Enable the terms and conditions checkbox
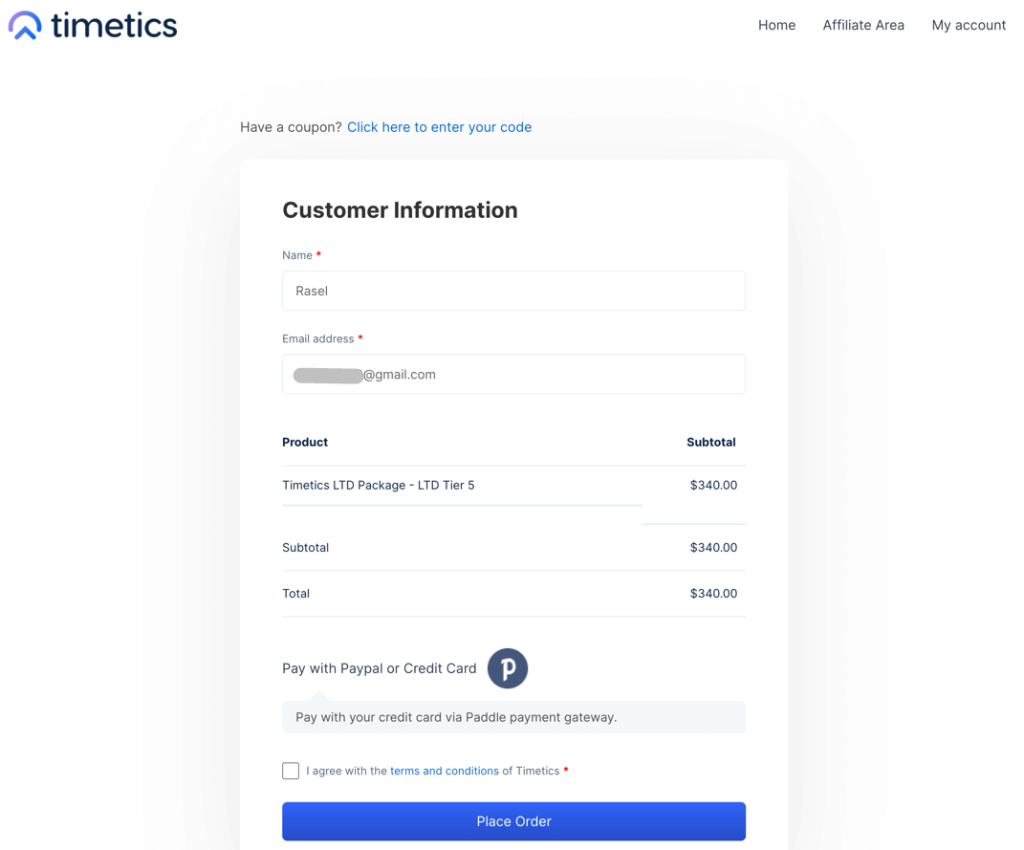1024x850 pixels. coord(290,771)
